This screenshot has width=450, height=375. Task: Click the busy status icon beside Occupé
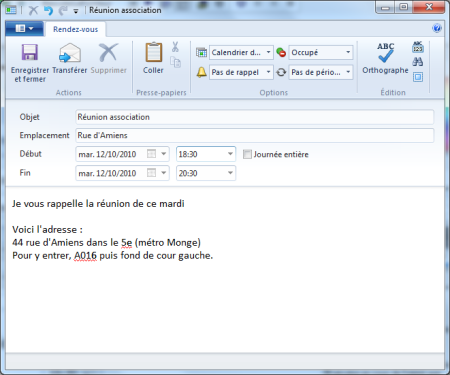pos(281,52)
